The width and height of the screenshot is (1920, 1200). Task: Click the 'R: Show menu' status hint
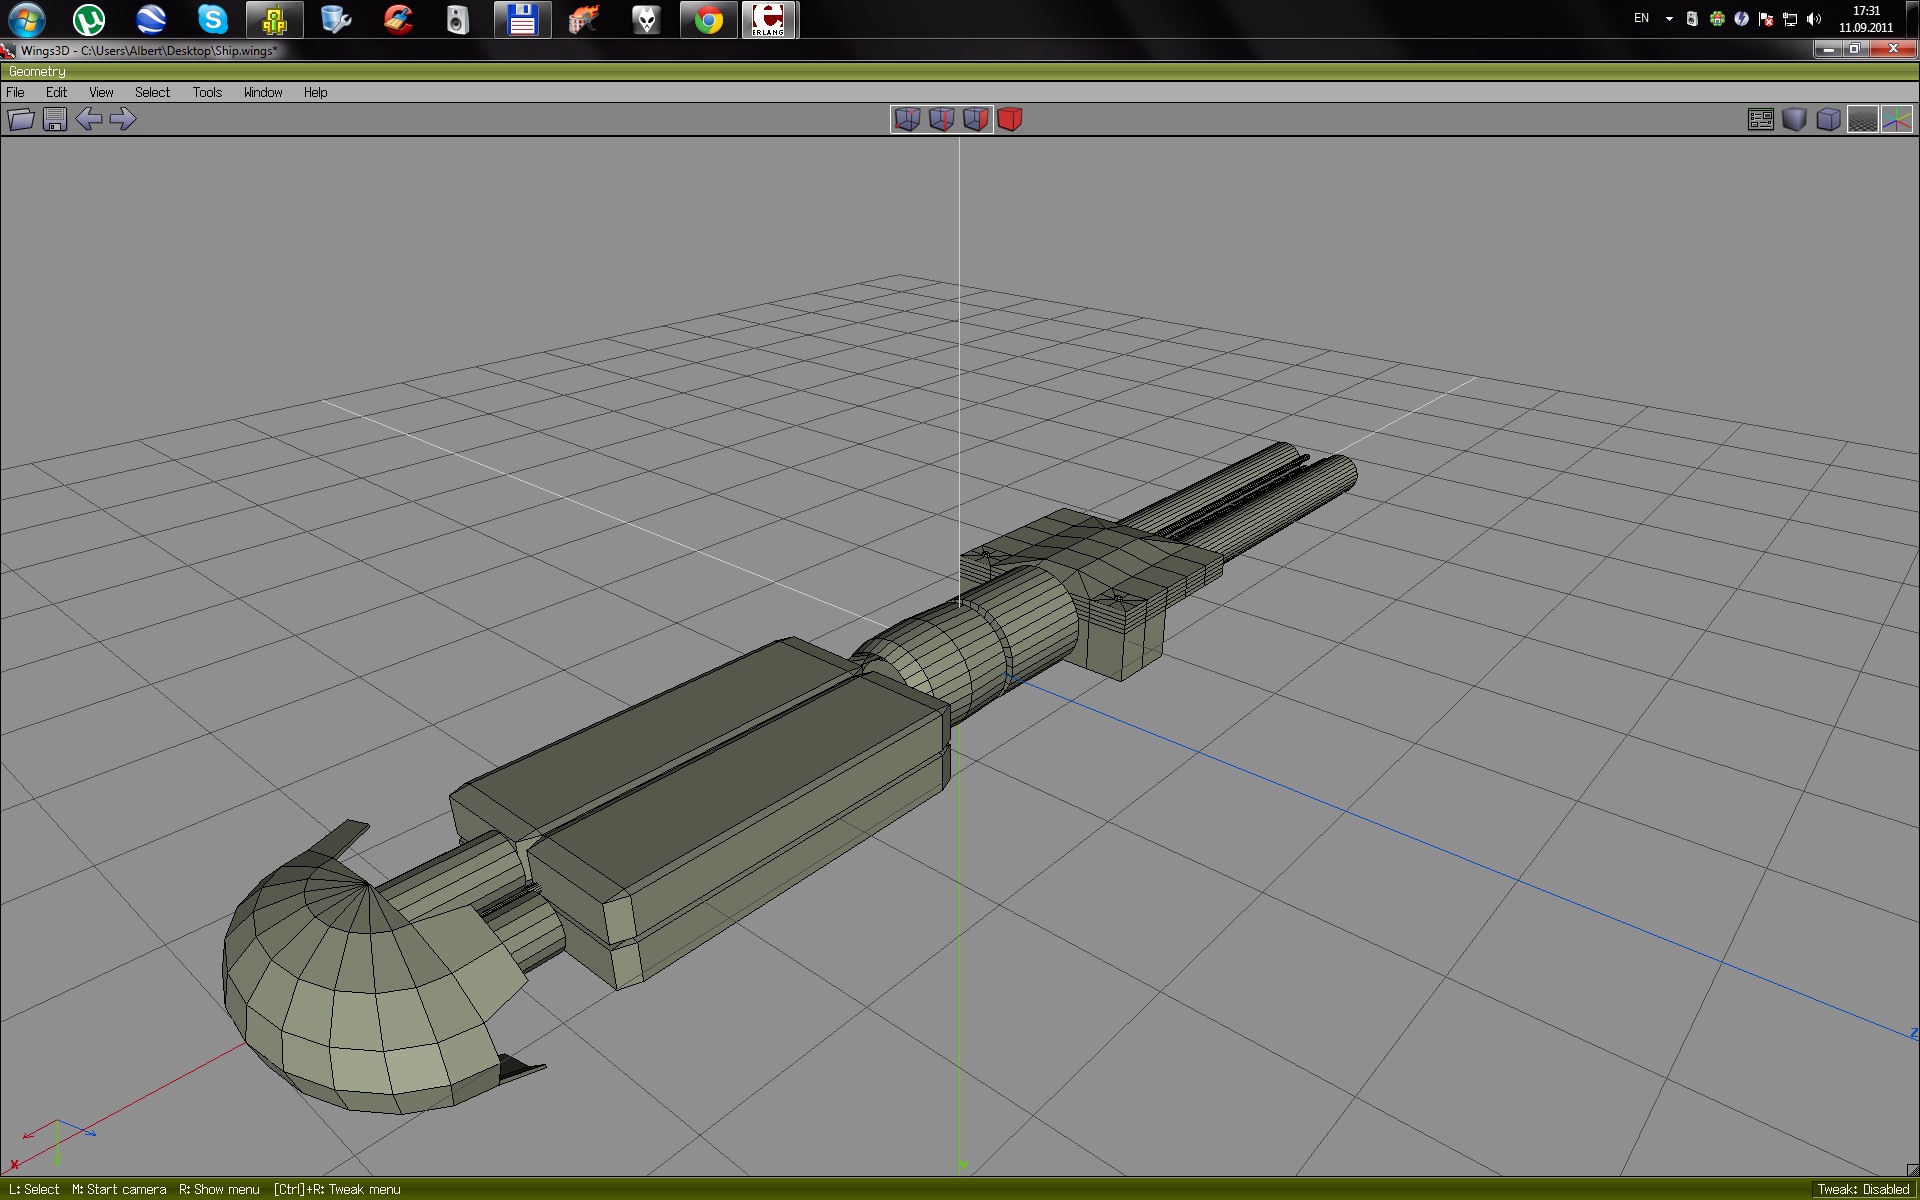tap(219, 1189)
